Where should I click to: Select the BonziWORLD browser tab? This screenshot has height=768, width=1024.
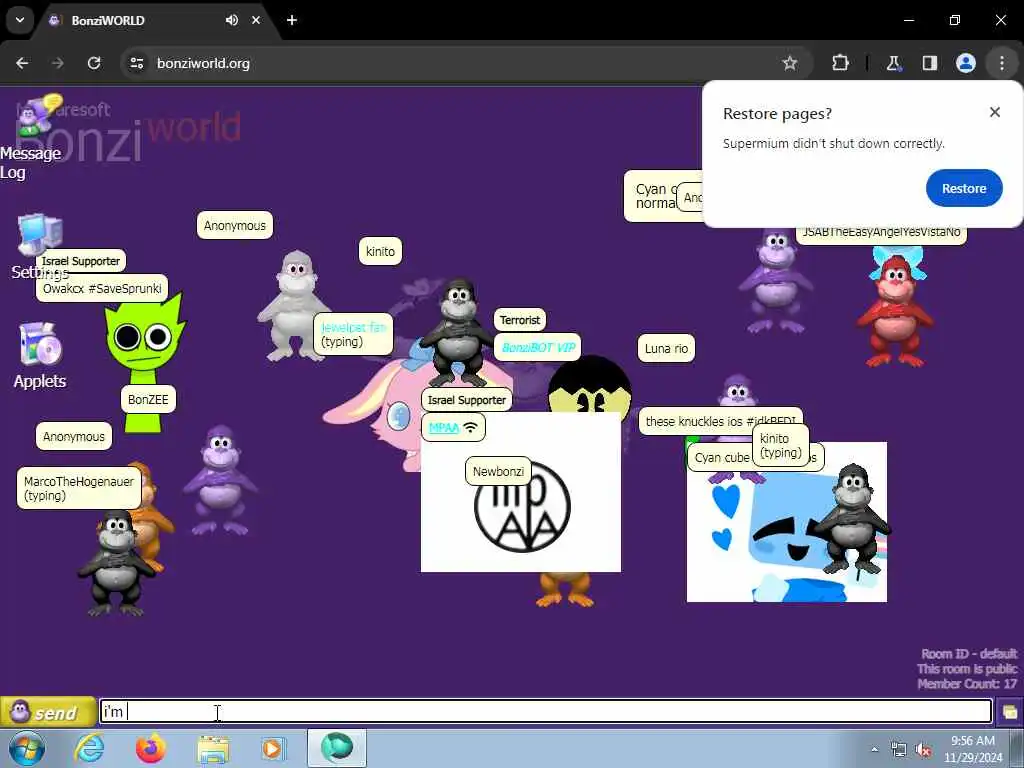(157, 20)
